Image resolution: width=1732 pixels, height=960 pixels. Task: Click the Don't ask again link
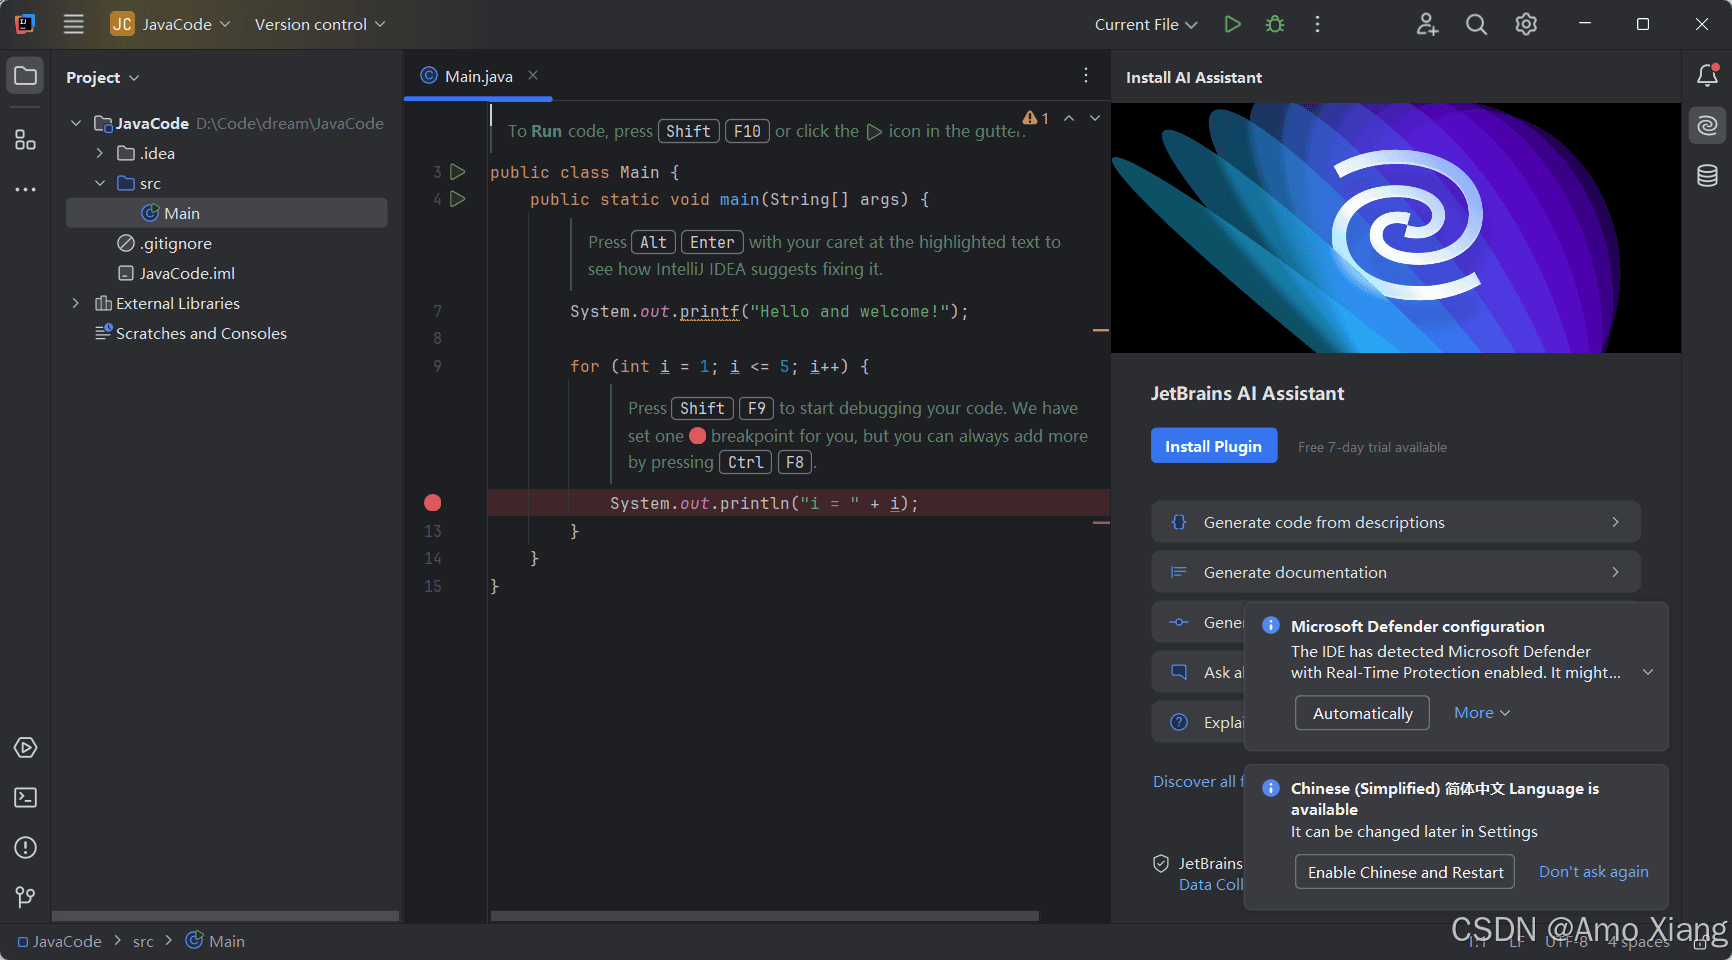point(1593,872)
